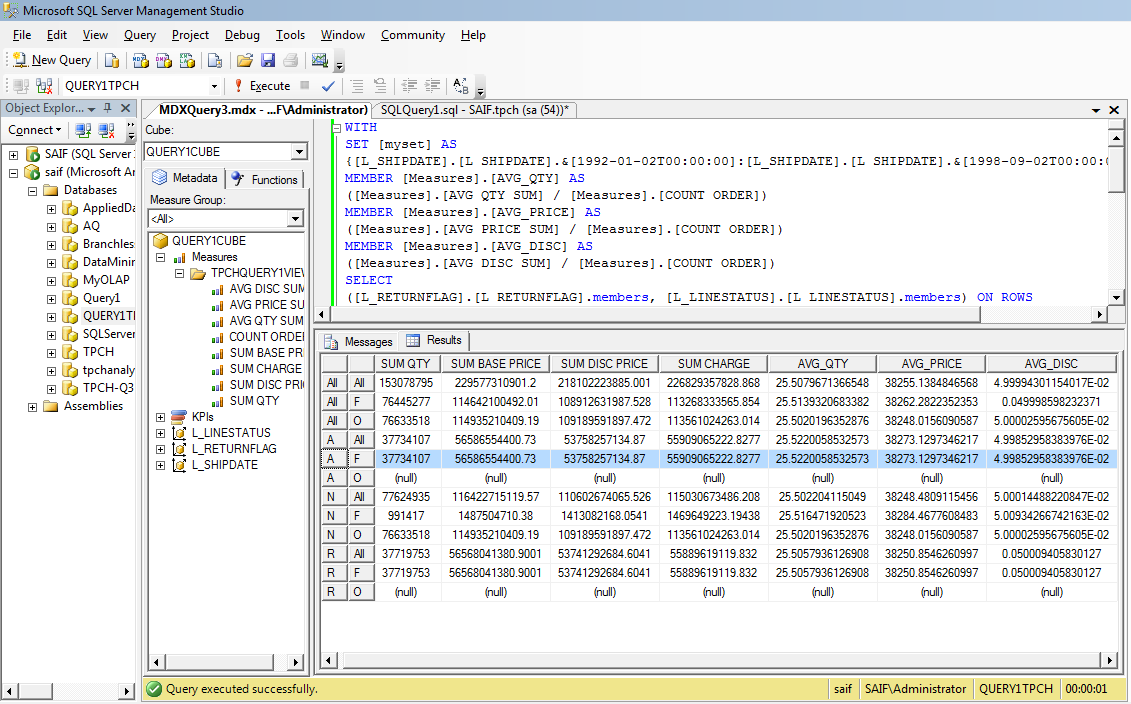Open the QUERY1TPCH database combo box
This screenshot has width=1131, height=704.
coord(216,85)
